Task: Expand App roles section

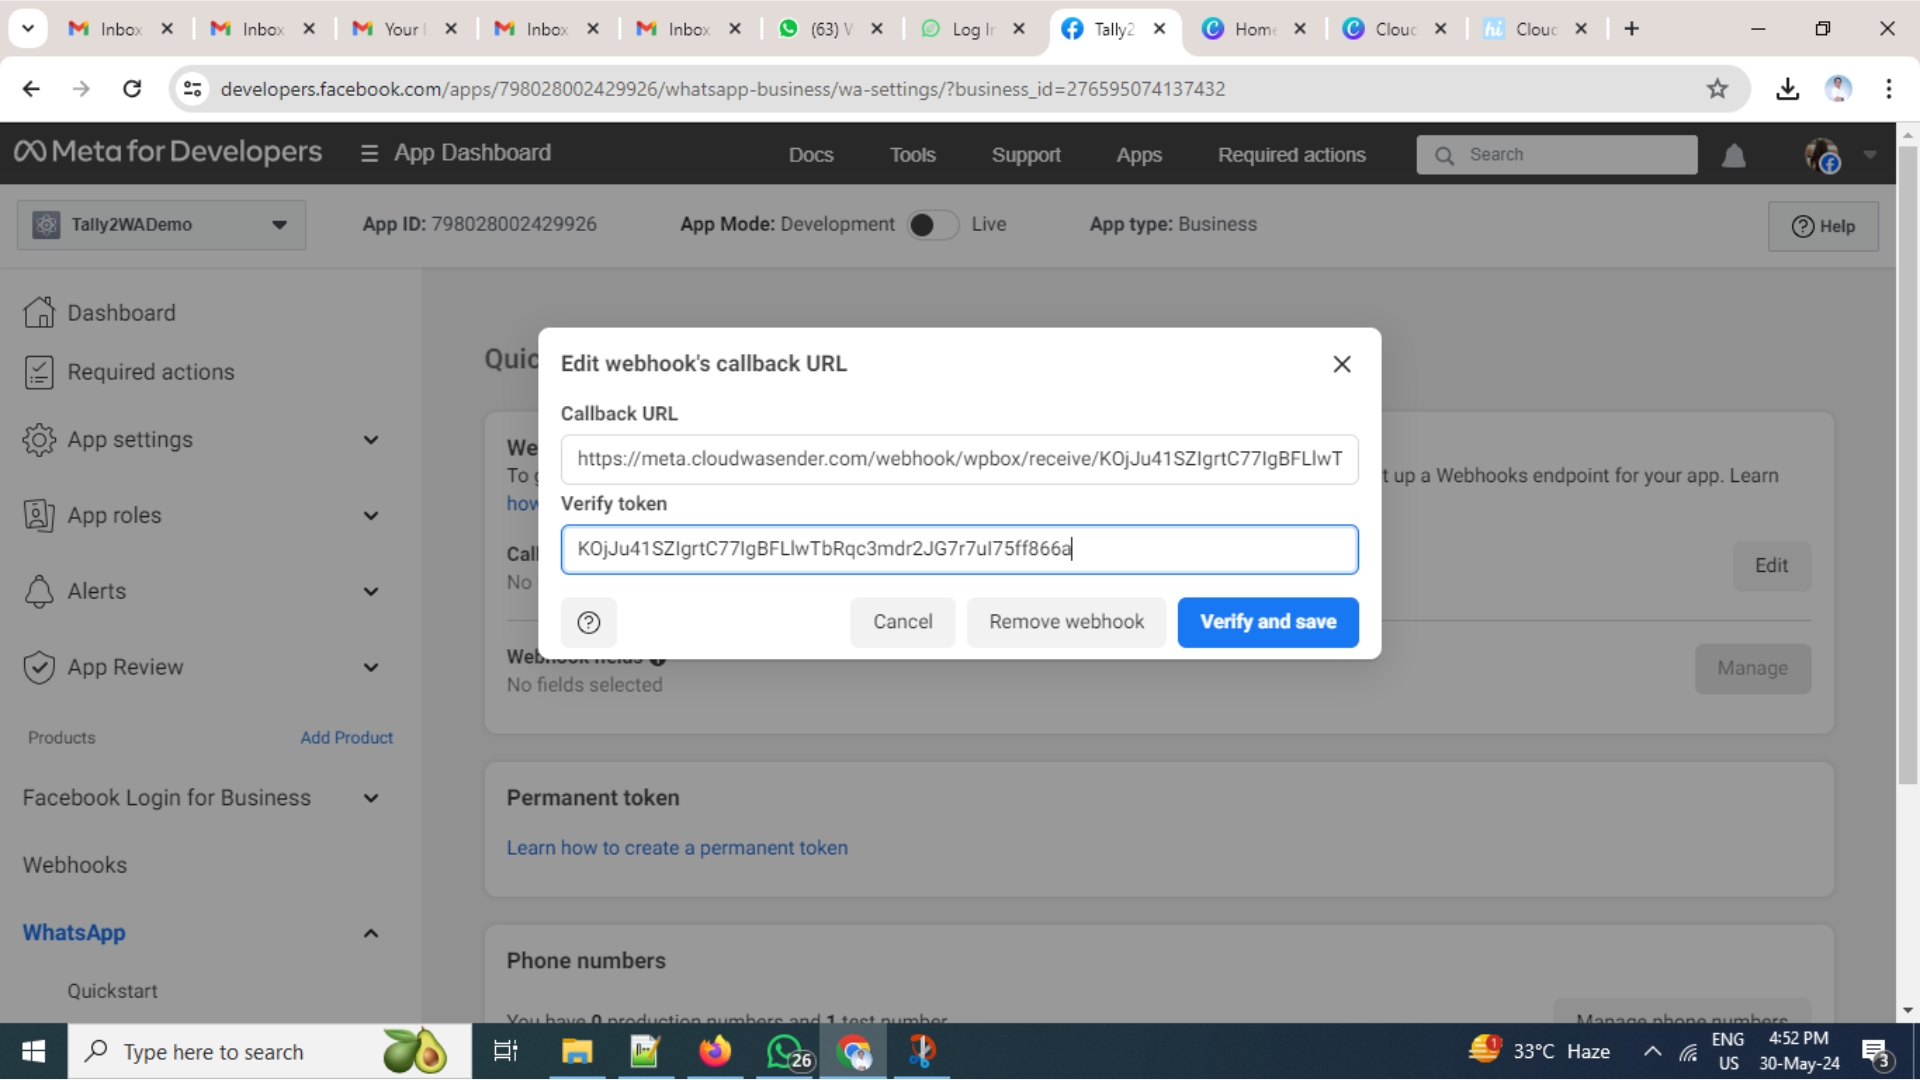Action: (x=371, y=516)
